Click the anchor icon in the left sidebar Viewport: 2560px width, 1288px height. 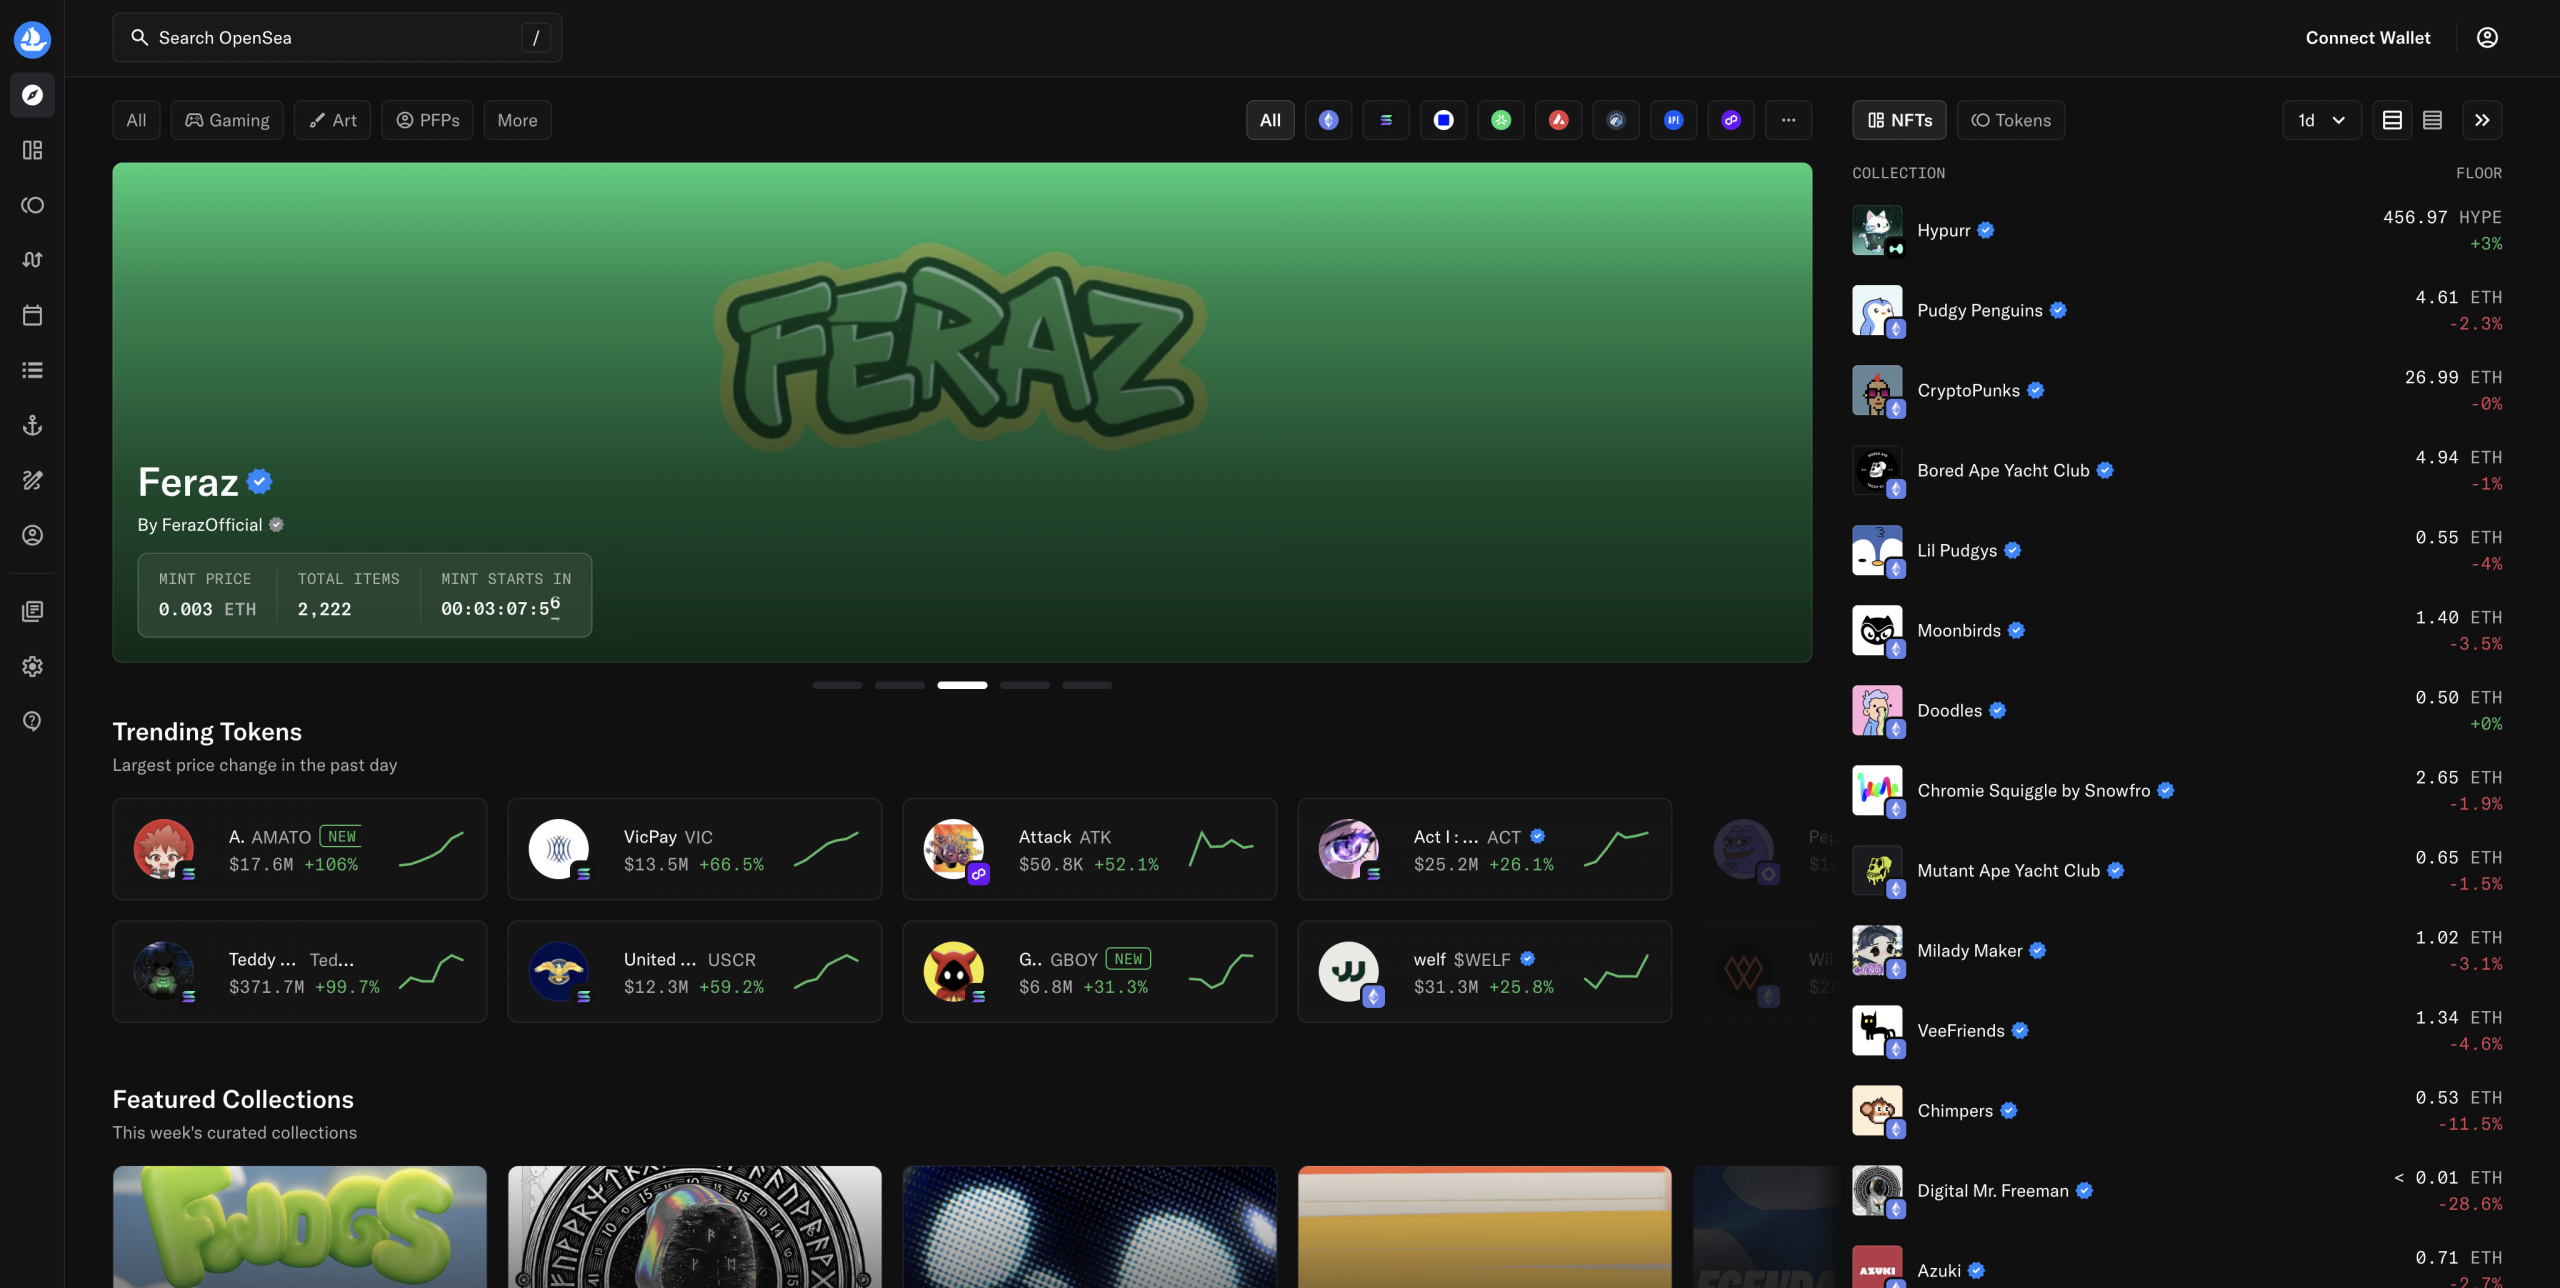pos(32,426)
